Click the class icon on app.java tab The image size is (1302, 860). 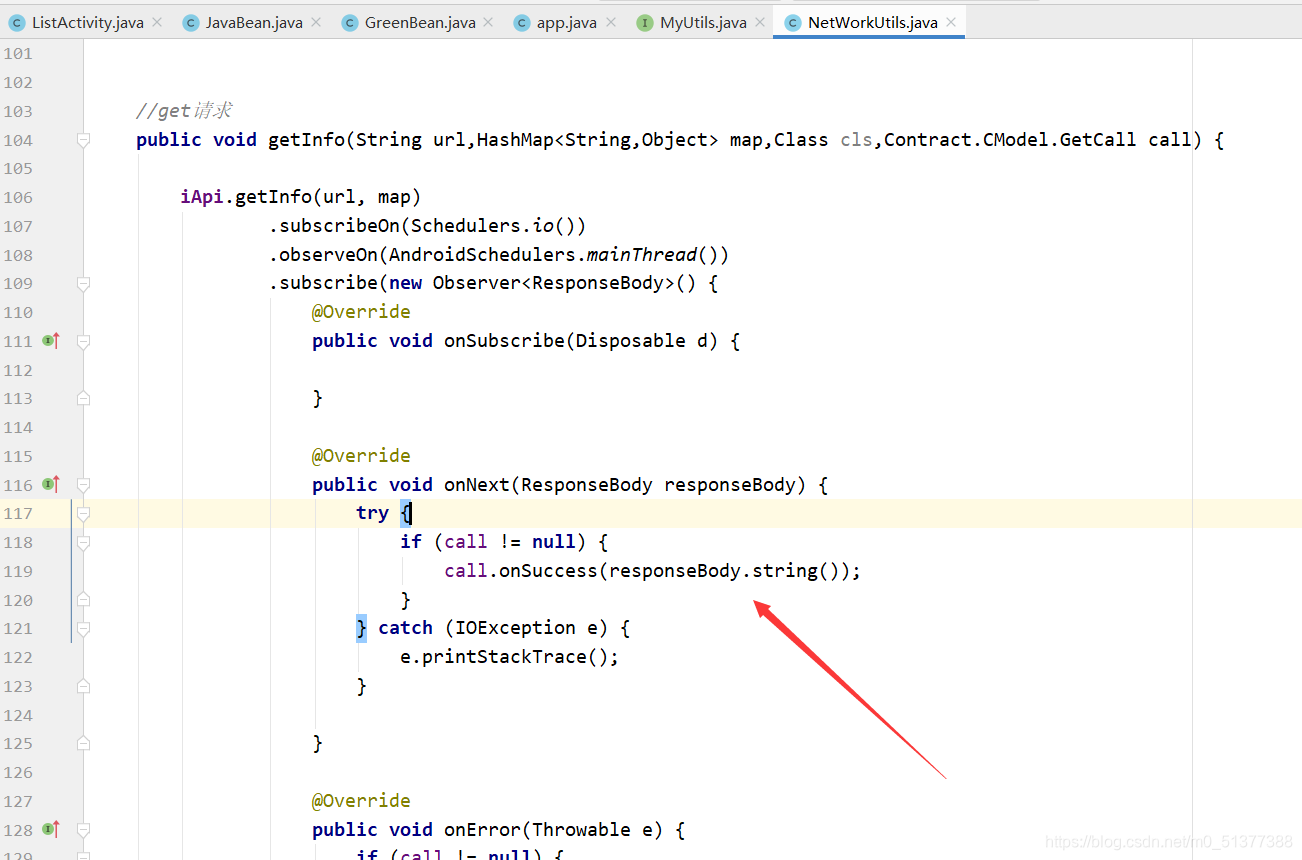(522, 22)
